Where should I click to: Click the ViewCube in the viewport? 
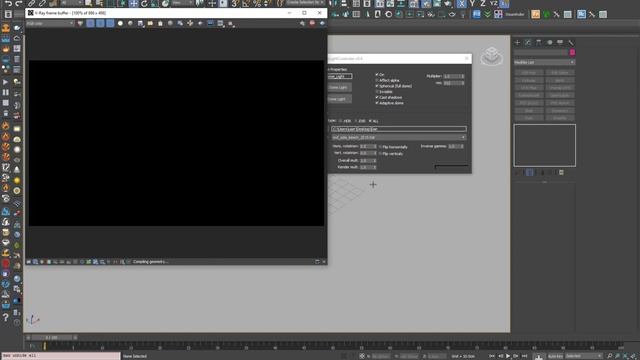(491, 56)
